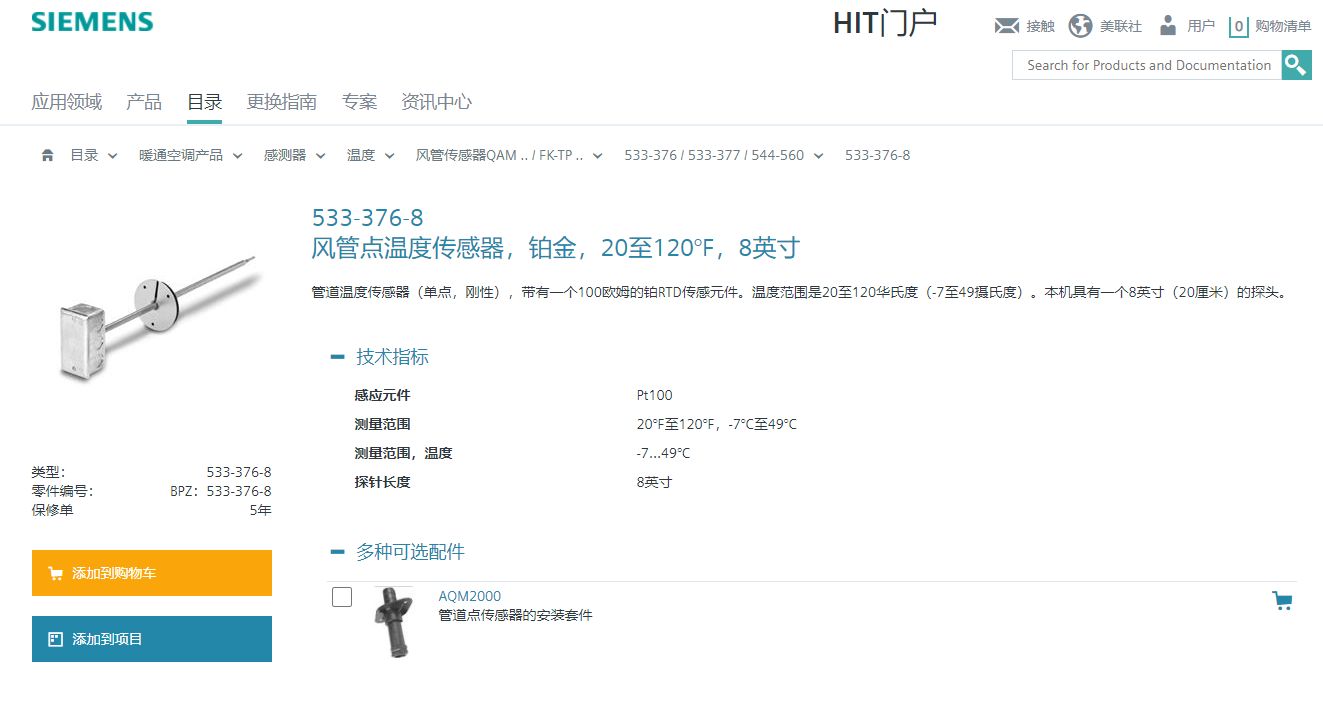Click the Siemens logo
1323x714 pixels.
click(92, 22)
